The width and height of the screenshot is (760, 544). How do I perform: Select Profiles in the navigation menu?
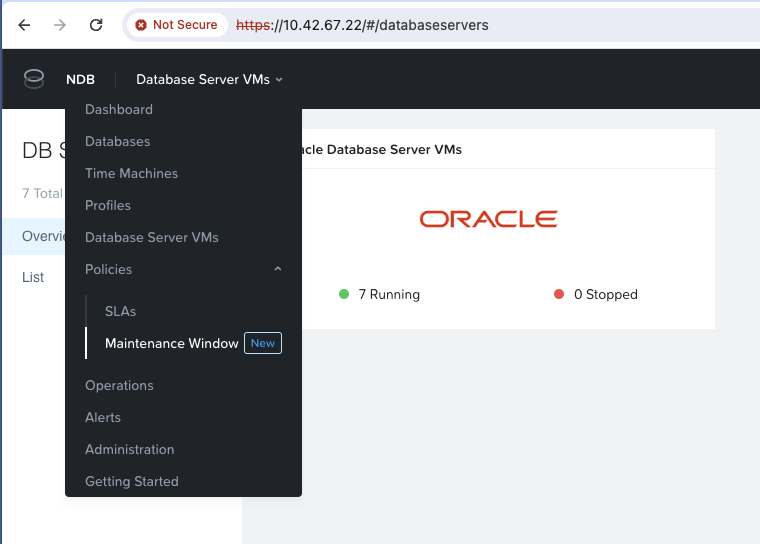[108, 206]
